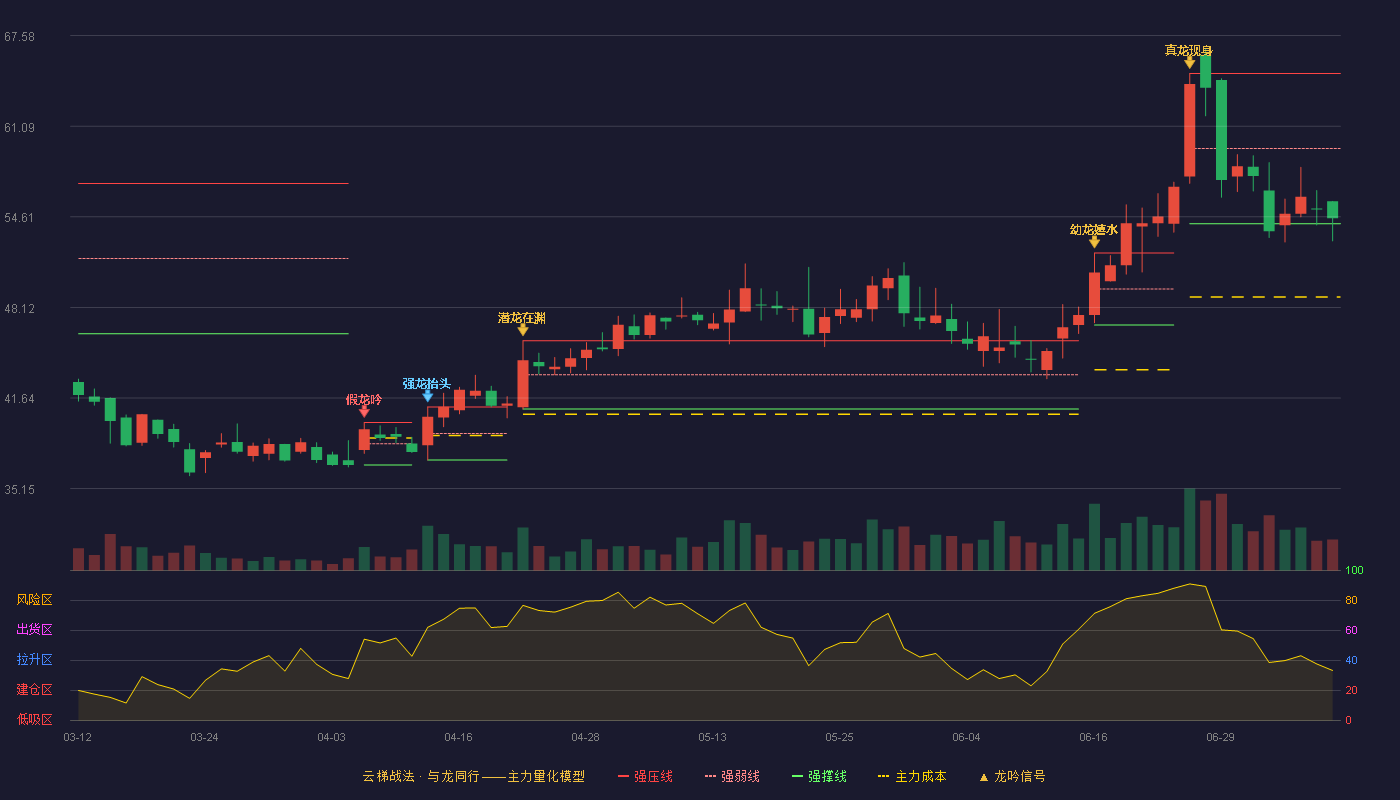This screenshot has height=800, width=1400.
Task: Click the 54.61 price axis label
Action: click(20, 218)
